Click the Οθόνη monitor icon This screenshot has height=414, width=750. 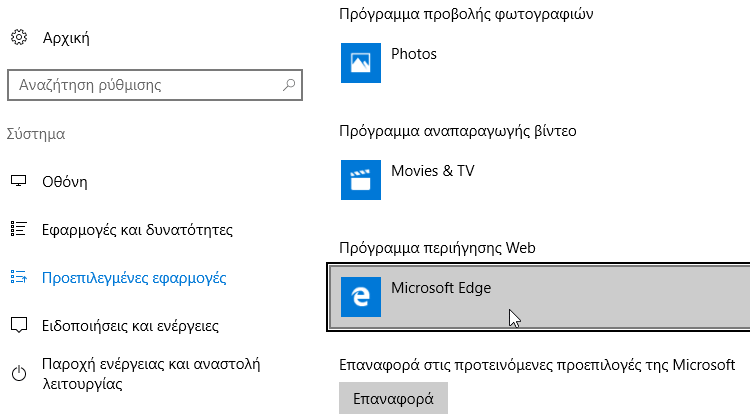click(19, 181)
